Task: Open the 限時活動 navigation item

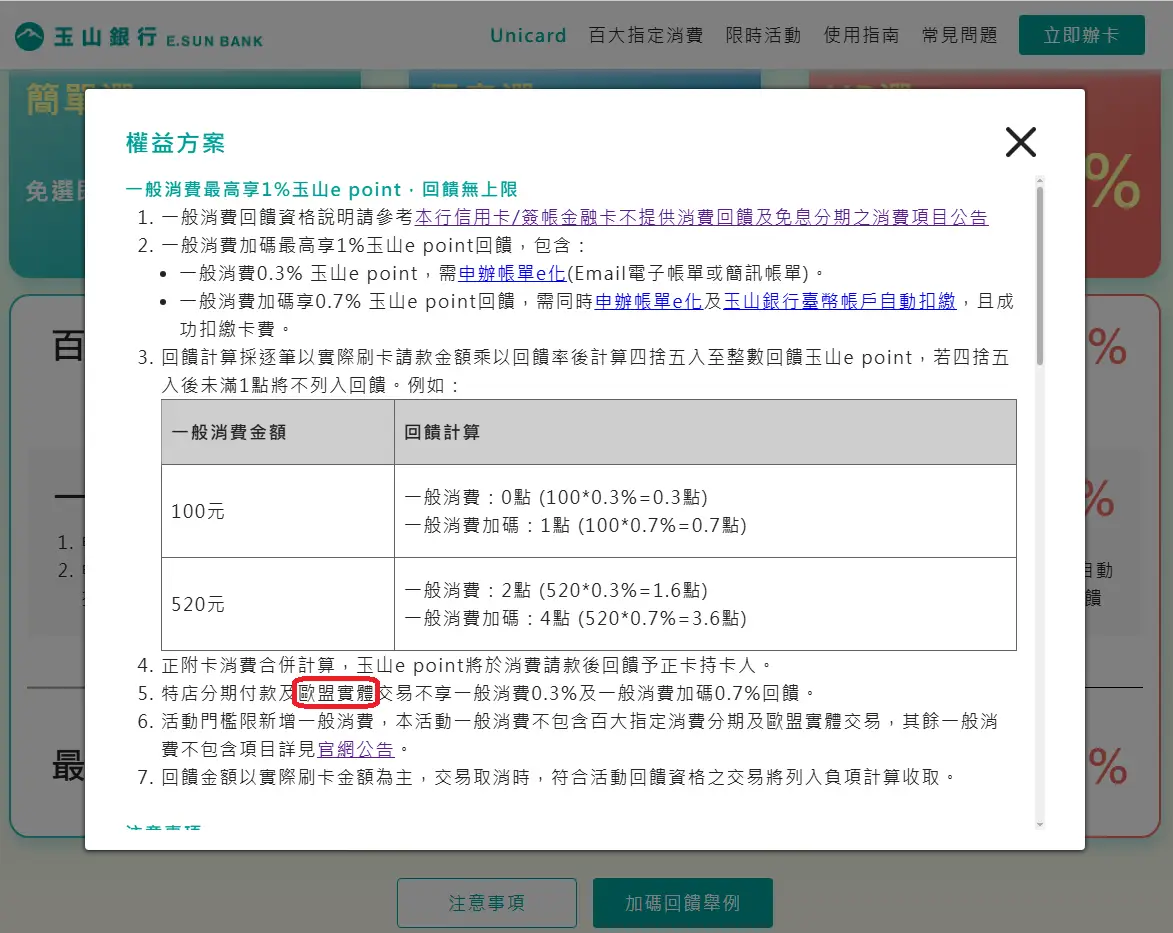Action: (x=763, y=35)
